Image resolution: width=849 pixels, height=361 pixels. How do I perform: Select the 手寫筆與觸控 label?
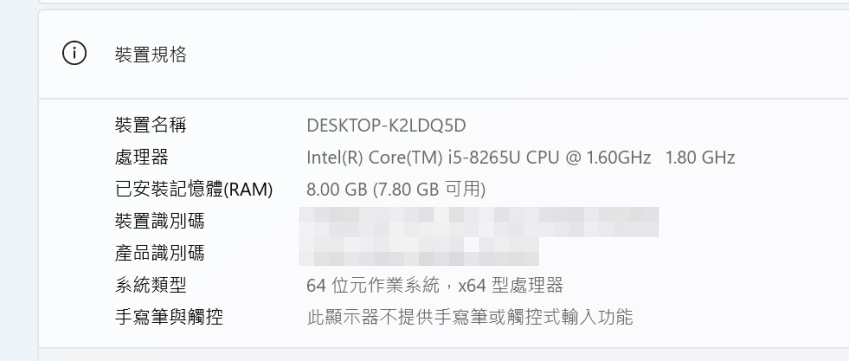(169, 317)
